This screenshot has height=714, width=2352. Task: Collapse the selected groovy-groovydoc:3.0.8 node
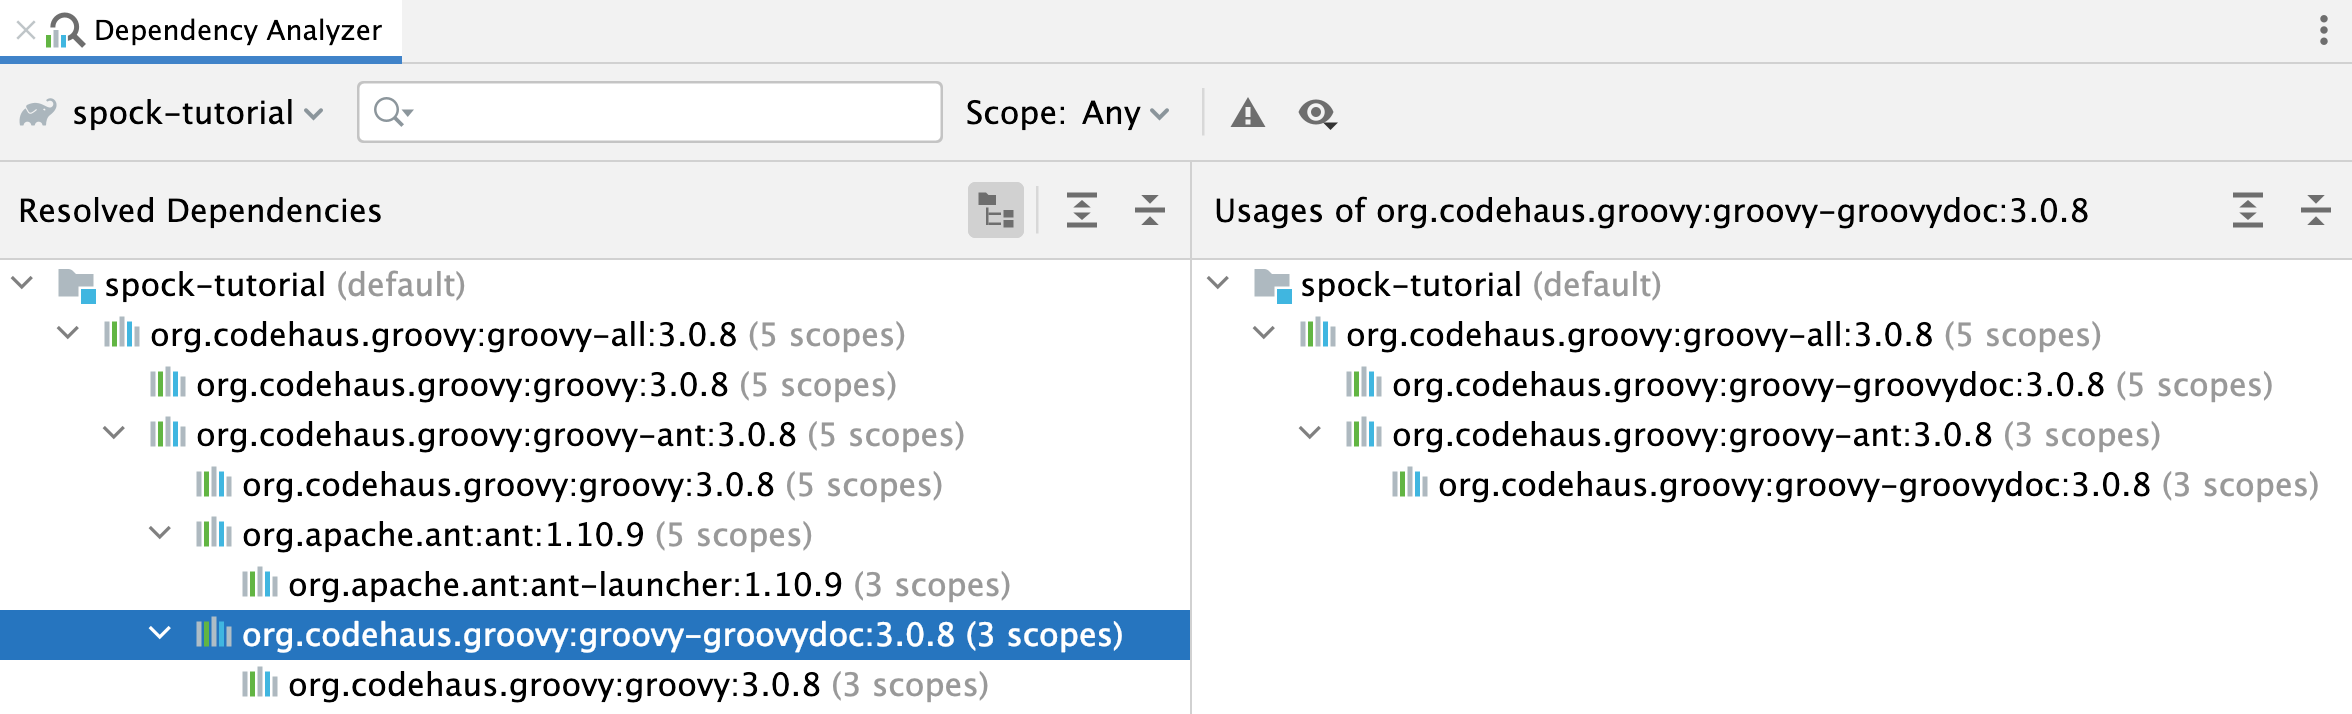pos(160,633)
